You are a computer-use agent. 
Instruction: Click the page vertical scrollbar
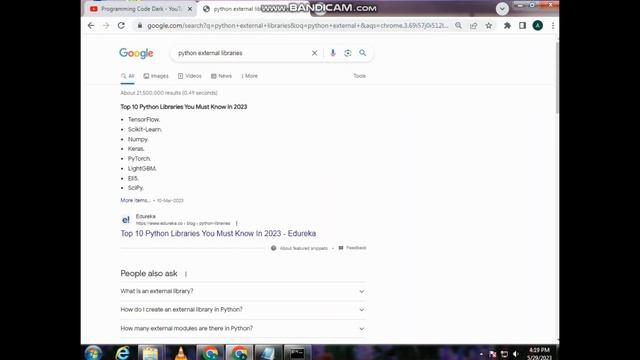(557, 78)
